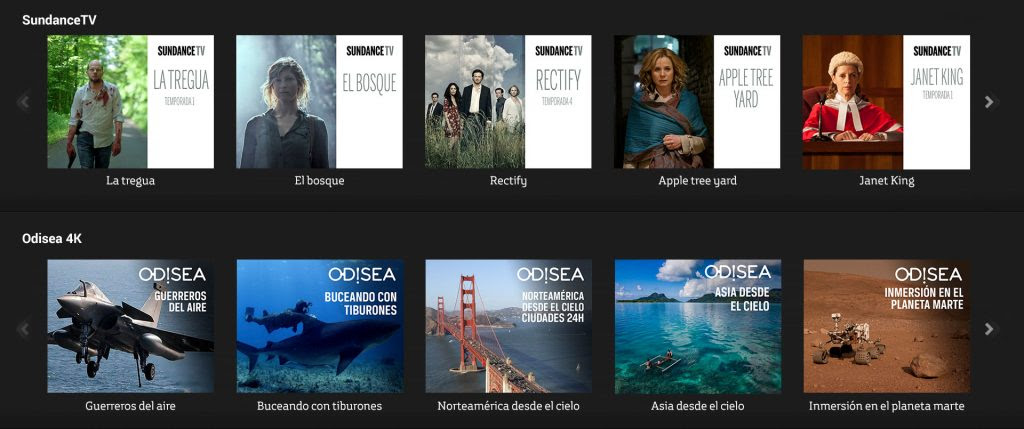Click the Guerreros del aire title text

[130, 406]
